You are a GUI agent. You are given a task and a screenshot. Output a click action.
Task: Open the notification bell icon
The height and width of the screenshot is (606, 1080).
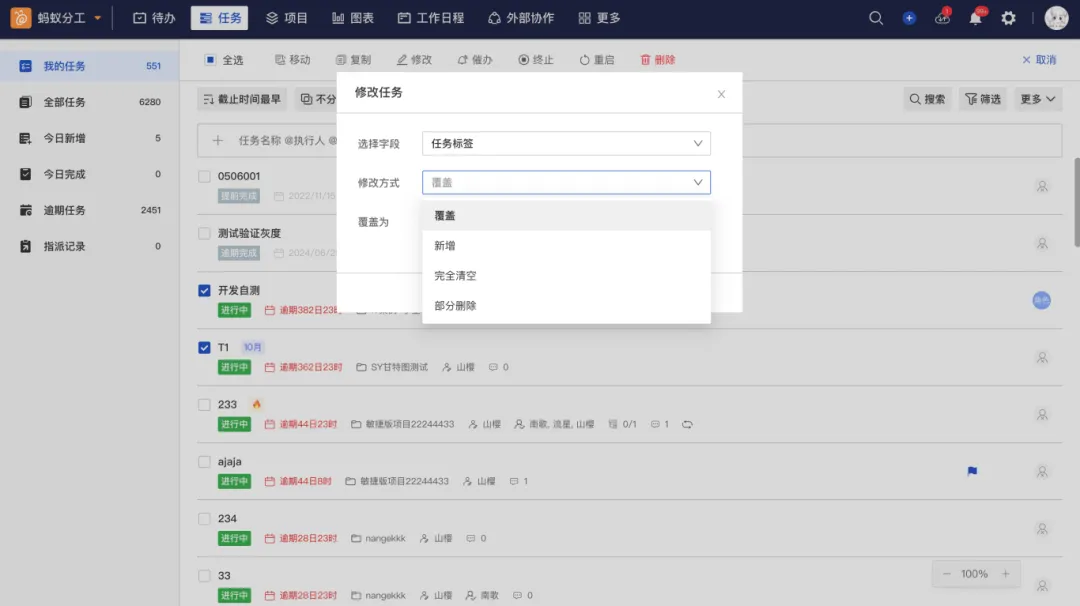point(975,18)
